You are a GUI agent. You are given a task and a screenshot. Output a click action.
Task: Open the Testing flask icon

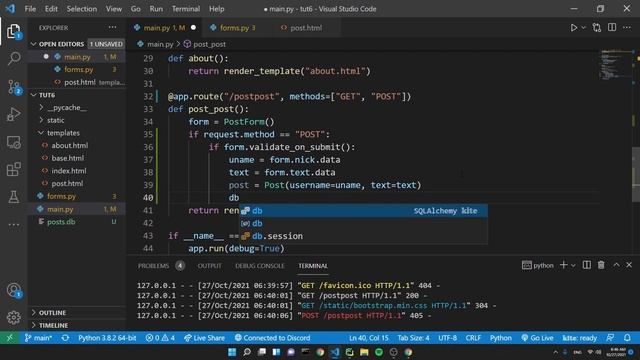point(13,197)
